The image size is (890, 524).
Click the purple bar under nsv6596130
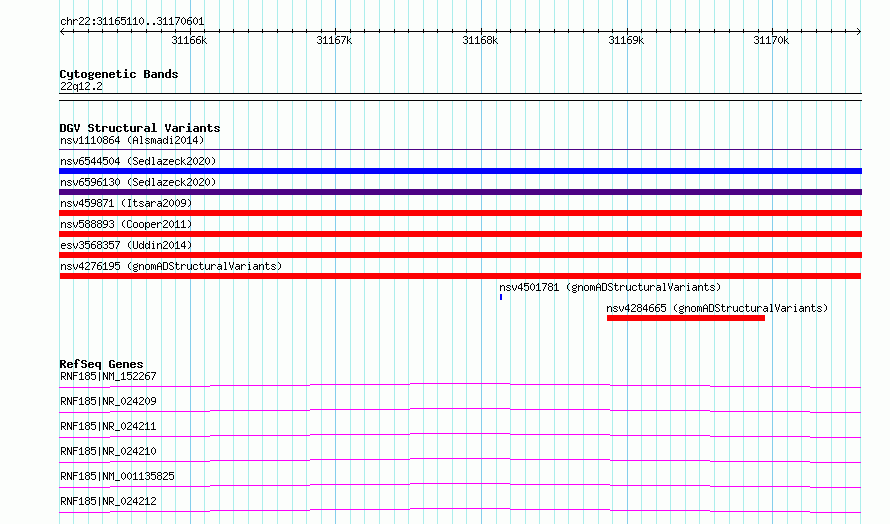point(460,192)
